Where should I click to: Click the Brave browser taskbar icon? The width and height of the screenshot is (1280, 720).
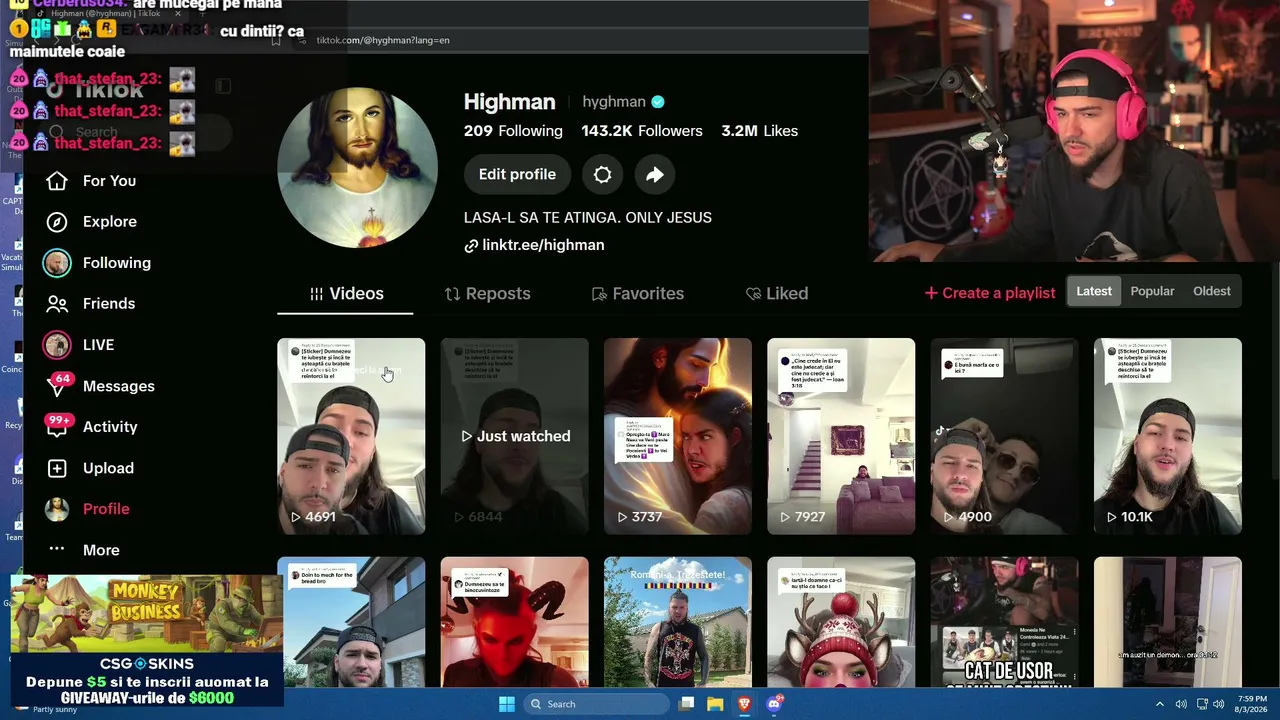[x=744, y=704]
